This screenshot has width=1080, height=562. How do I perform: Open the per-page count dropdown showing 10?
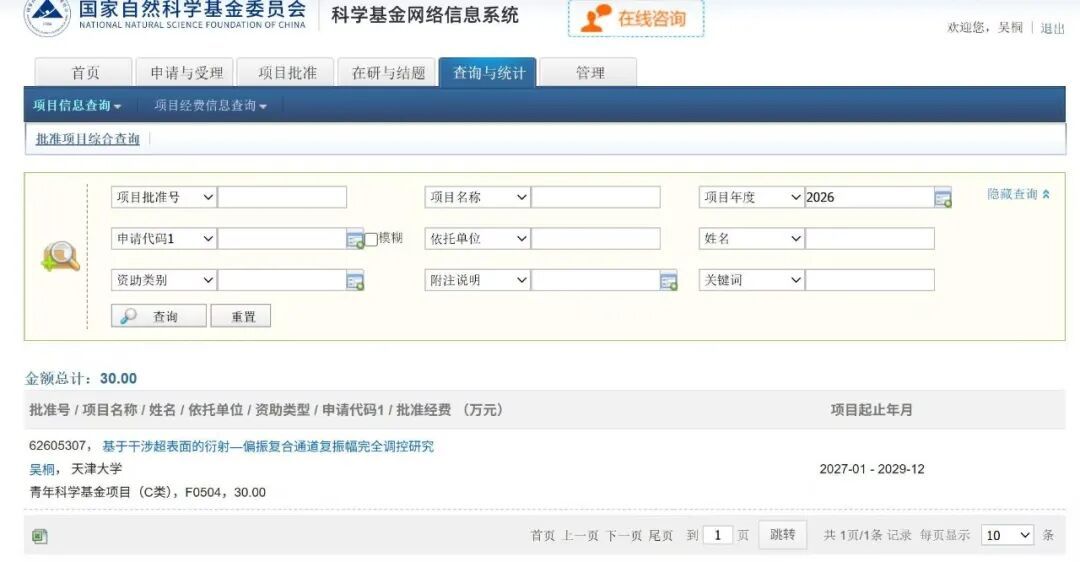[x=1007, y=535]
